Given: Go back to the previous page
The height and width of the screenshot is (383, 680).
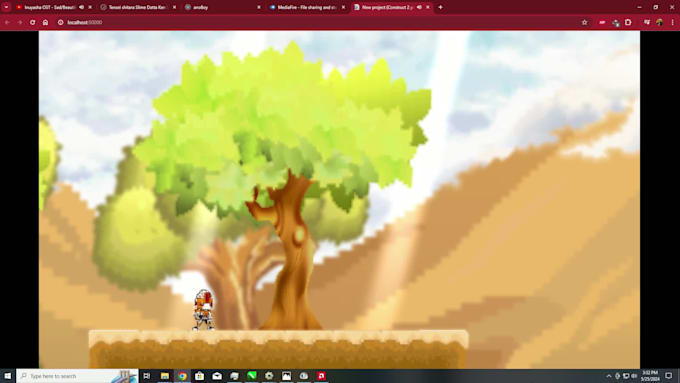Looking at the screenshot, I should tap(7, 22).
